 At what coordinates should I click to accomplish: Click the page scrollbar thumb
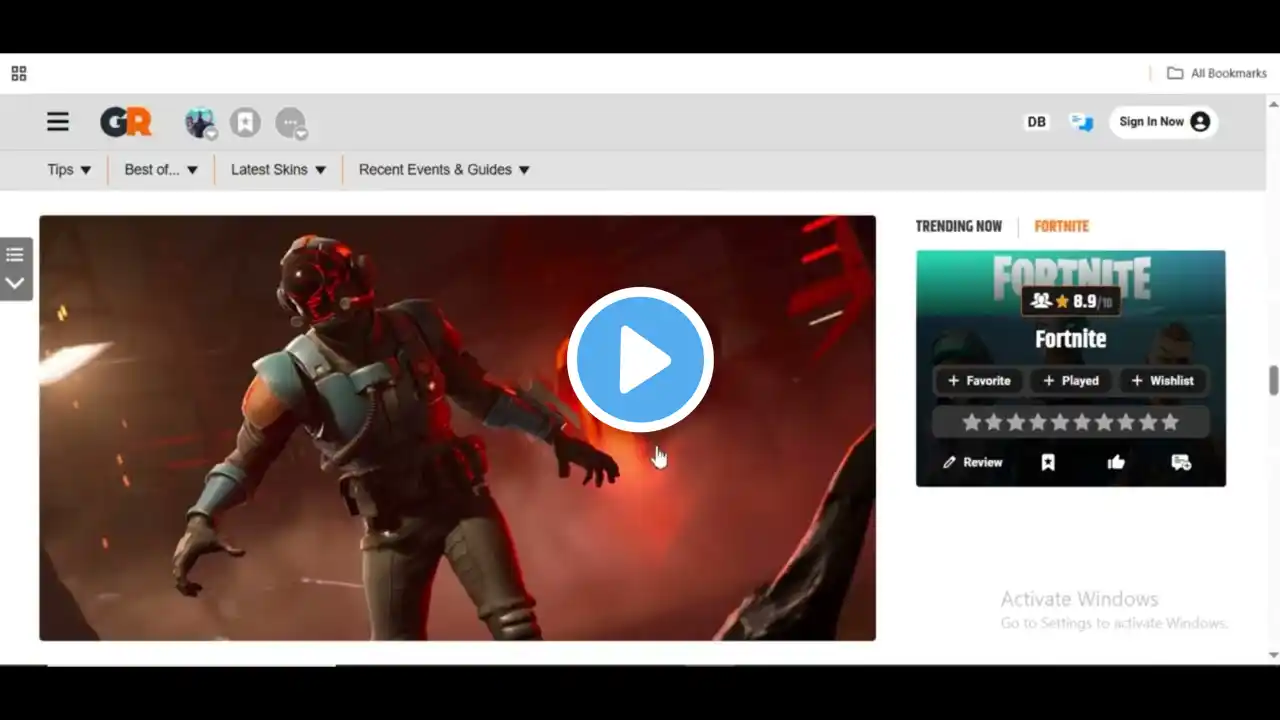click(x=1274, y=380)
